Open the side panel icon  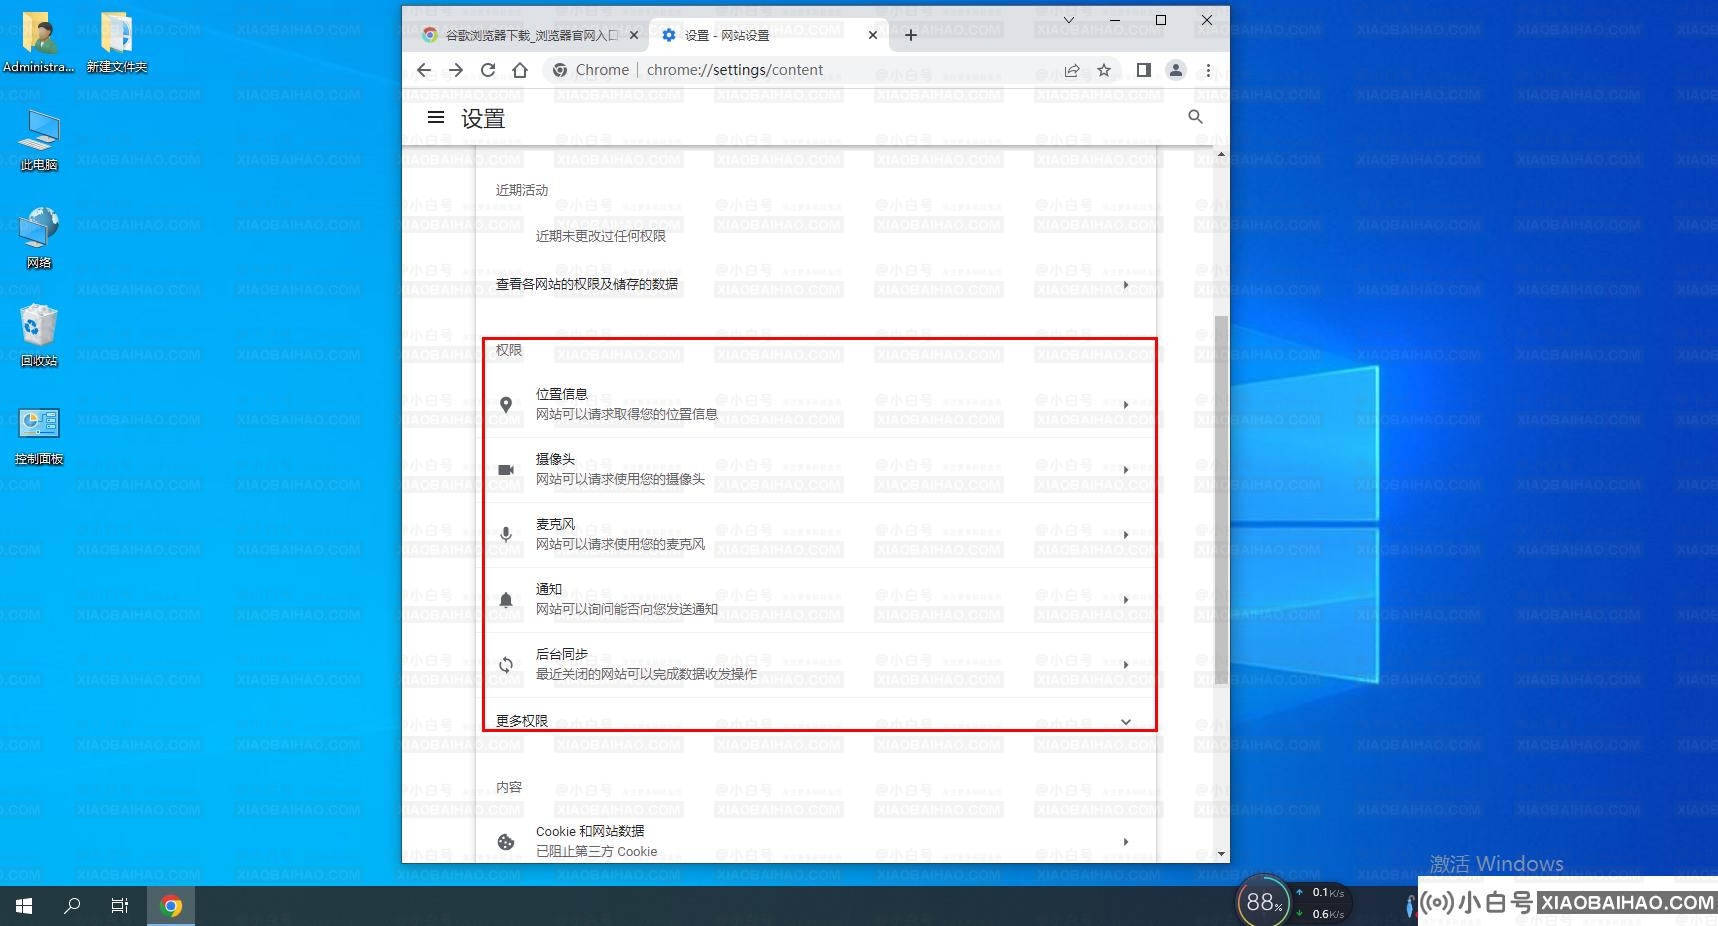coord(1144,70)
